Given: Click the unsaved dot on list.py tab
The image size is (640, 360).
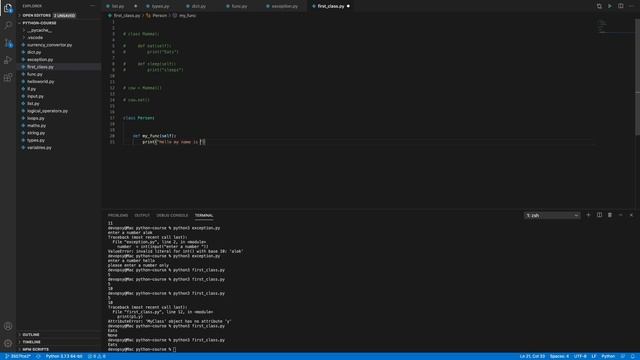Looking at the screenshot, I should point(136,6).
